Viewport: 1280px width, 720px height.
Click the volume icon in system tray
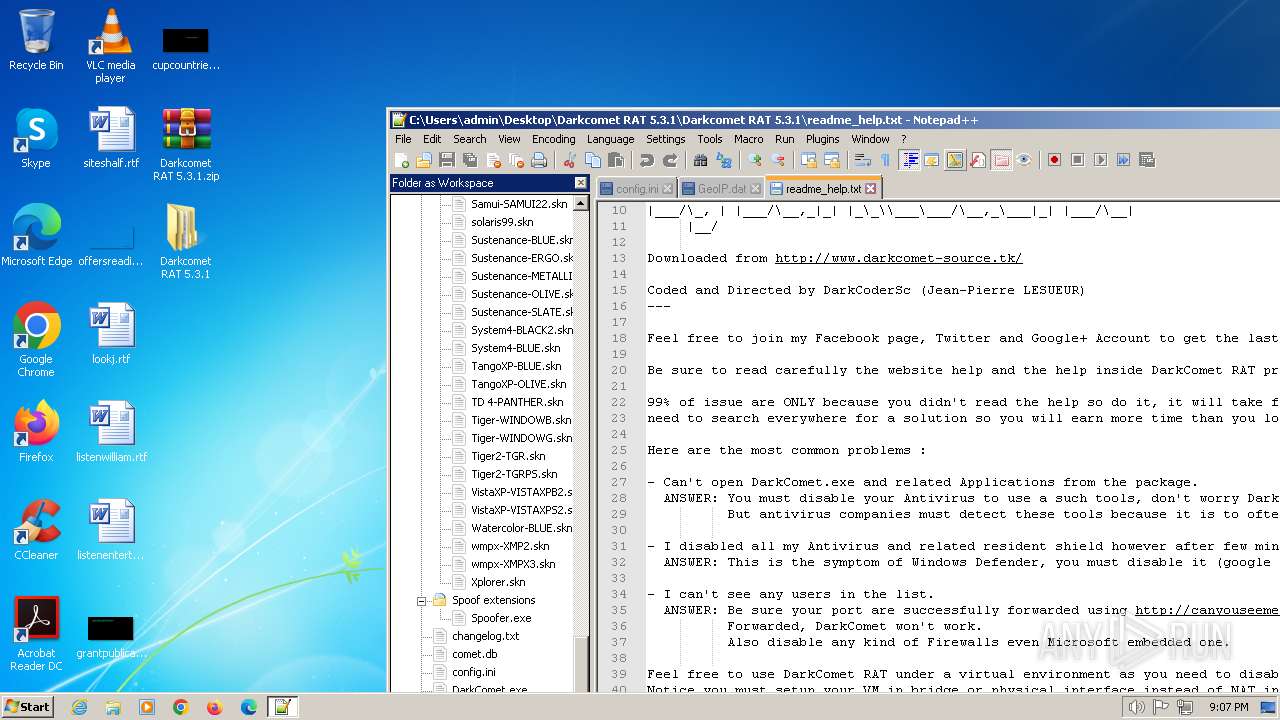click(x=1136, y=707)
